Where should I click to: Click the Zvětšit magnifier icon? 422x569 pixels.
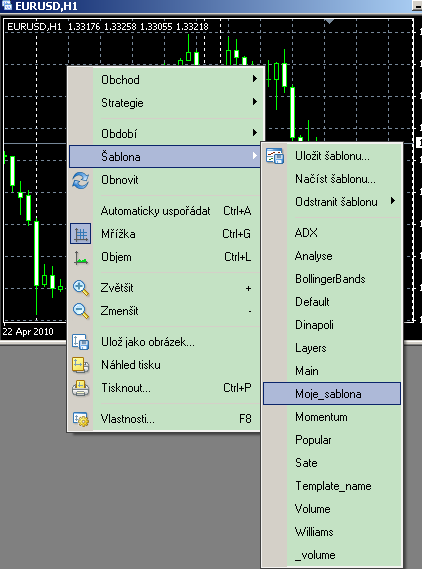[80, 288]
